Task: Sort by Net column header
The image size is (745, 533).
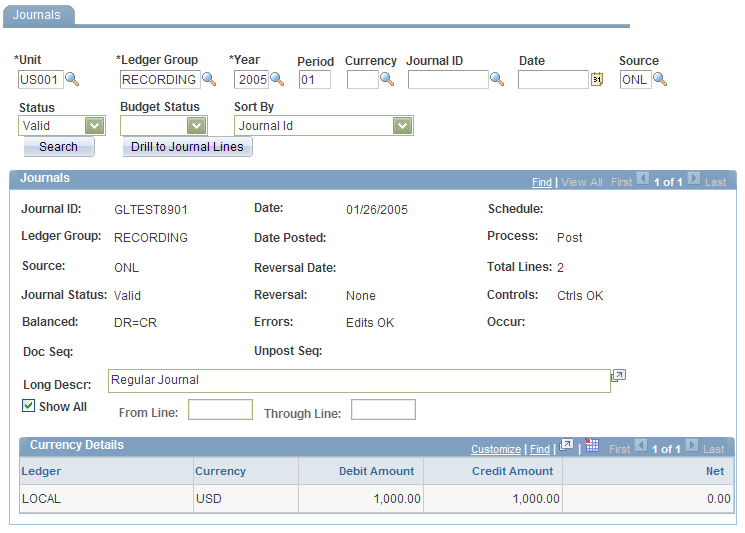Action: 715,471
